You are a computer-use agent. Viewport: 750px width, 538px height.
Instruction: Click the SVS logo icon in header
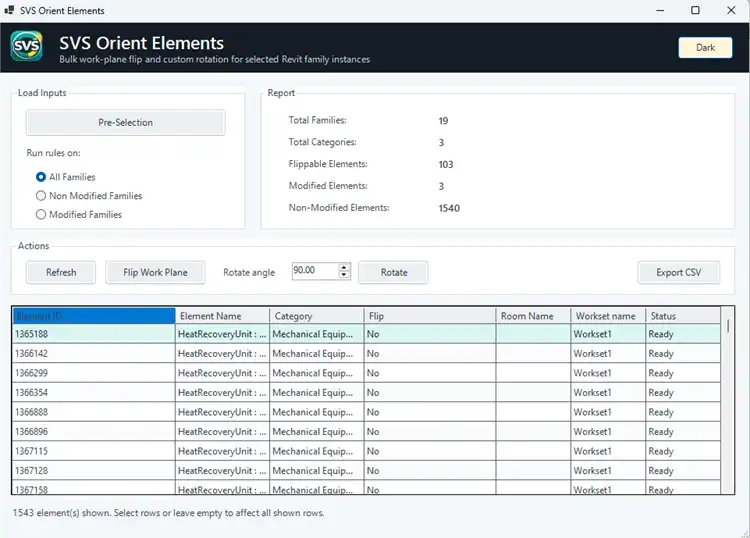(x=27, y=46)
